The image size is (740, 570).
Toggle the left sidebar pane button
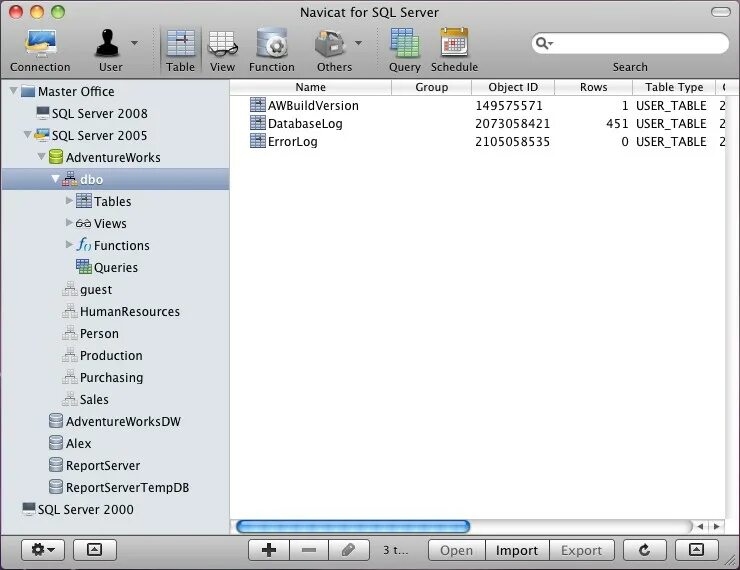point(94,550)
